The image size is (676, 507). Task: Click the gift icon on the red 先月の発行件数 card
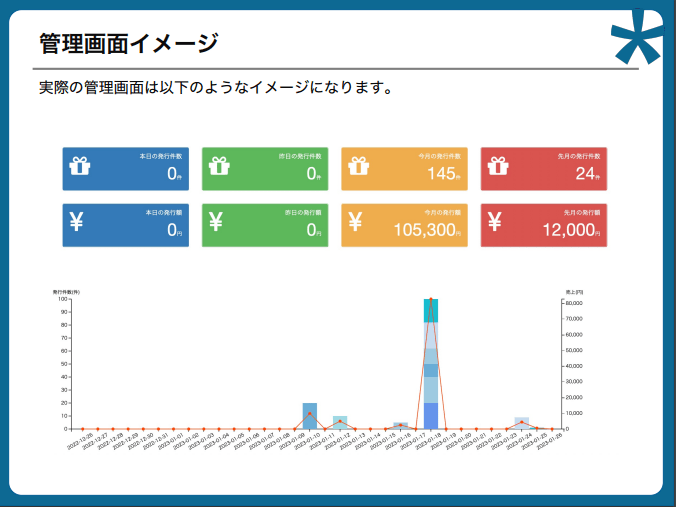tap(498, 166)
